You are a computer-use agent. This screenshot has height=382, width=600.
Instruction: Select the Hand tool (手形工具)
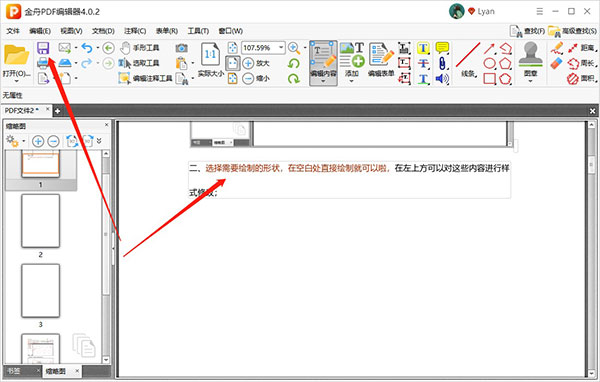(139, 48)
